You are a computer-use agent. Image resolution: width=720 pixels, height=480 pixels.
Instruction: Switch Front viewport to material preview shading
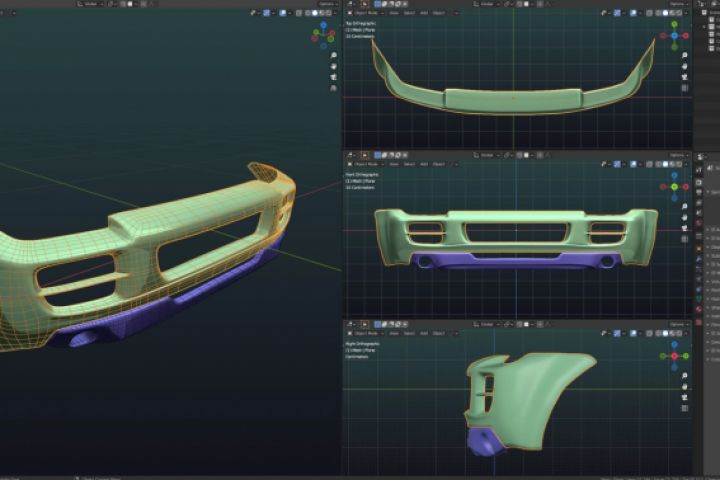(x=673, y=164)
